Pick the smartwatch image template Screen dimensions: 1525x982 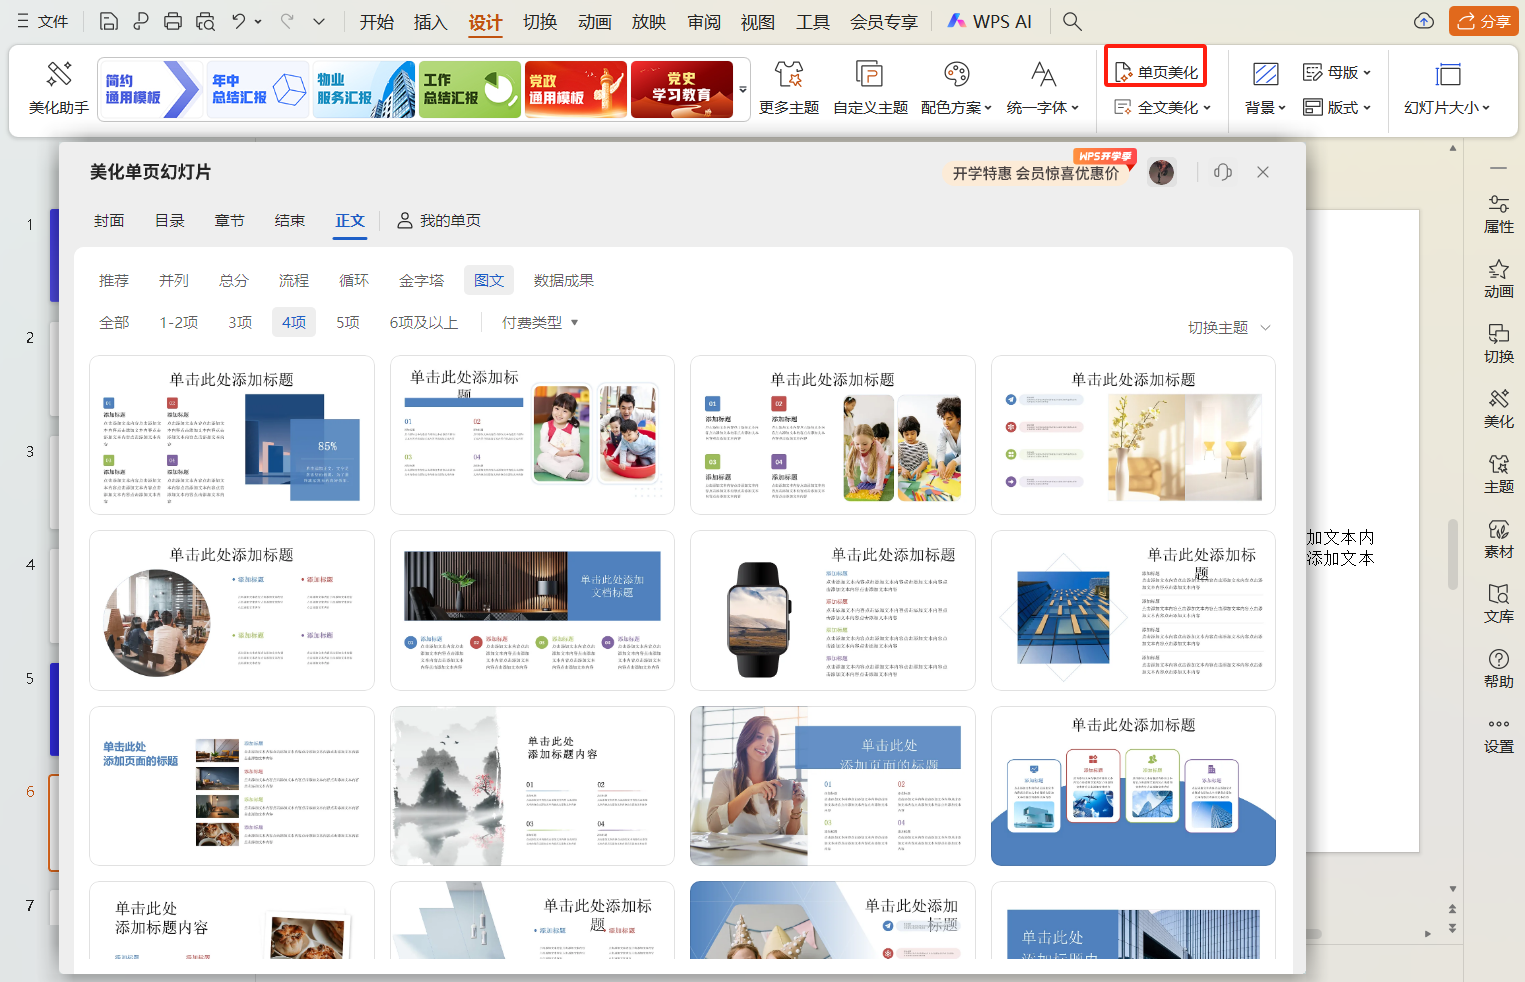point(832,610)
